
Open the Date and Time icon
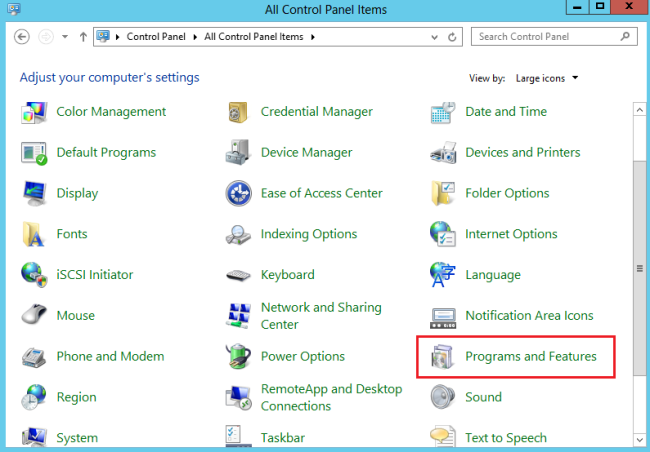pos(443,112)
